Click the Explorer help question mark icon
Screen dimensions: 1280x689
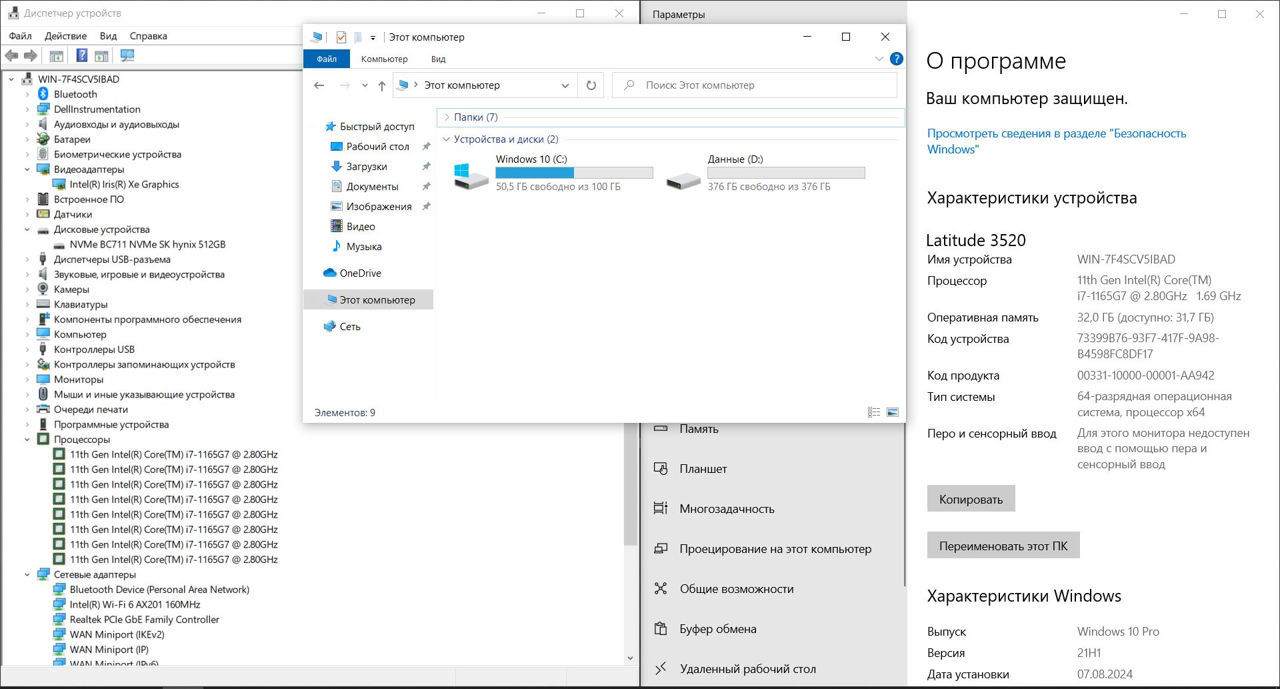(x=896, y=59)
